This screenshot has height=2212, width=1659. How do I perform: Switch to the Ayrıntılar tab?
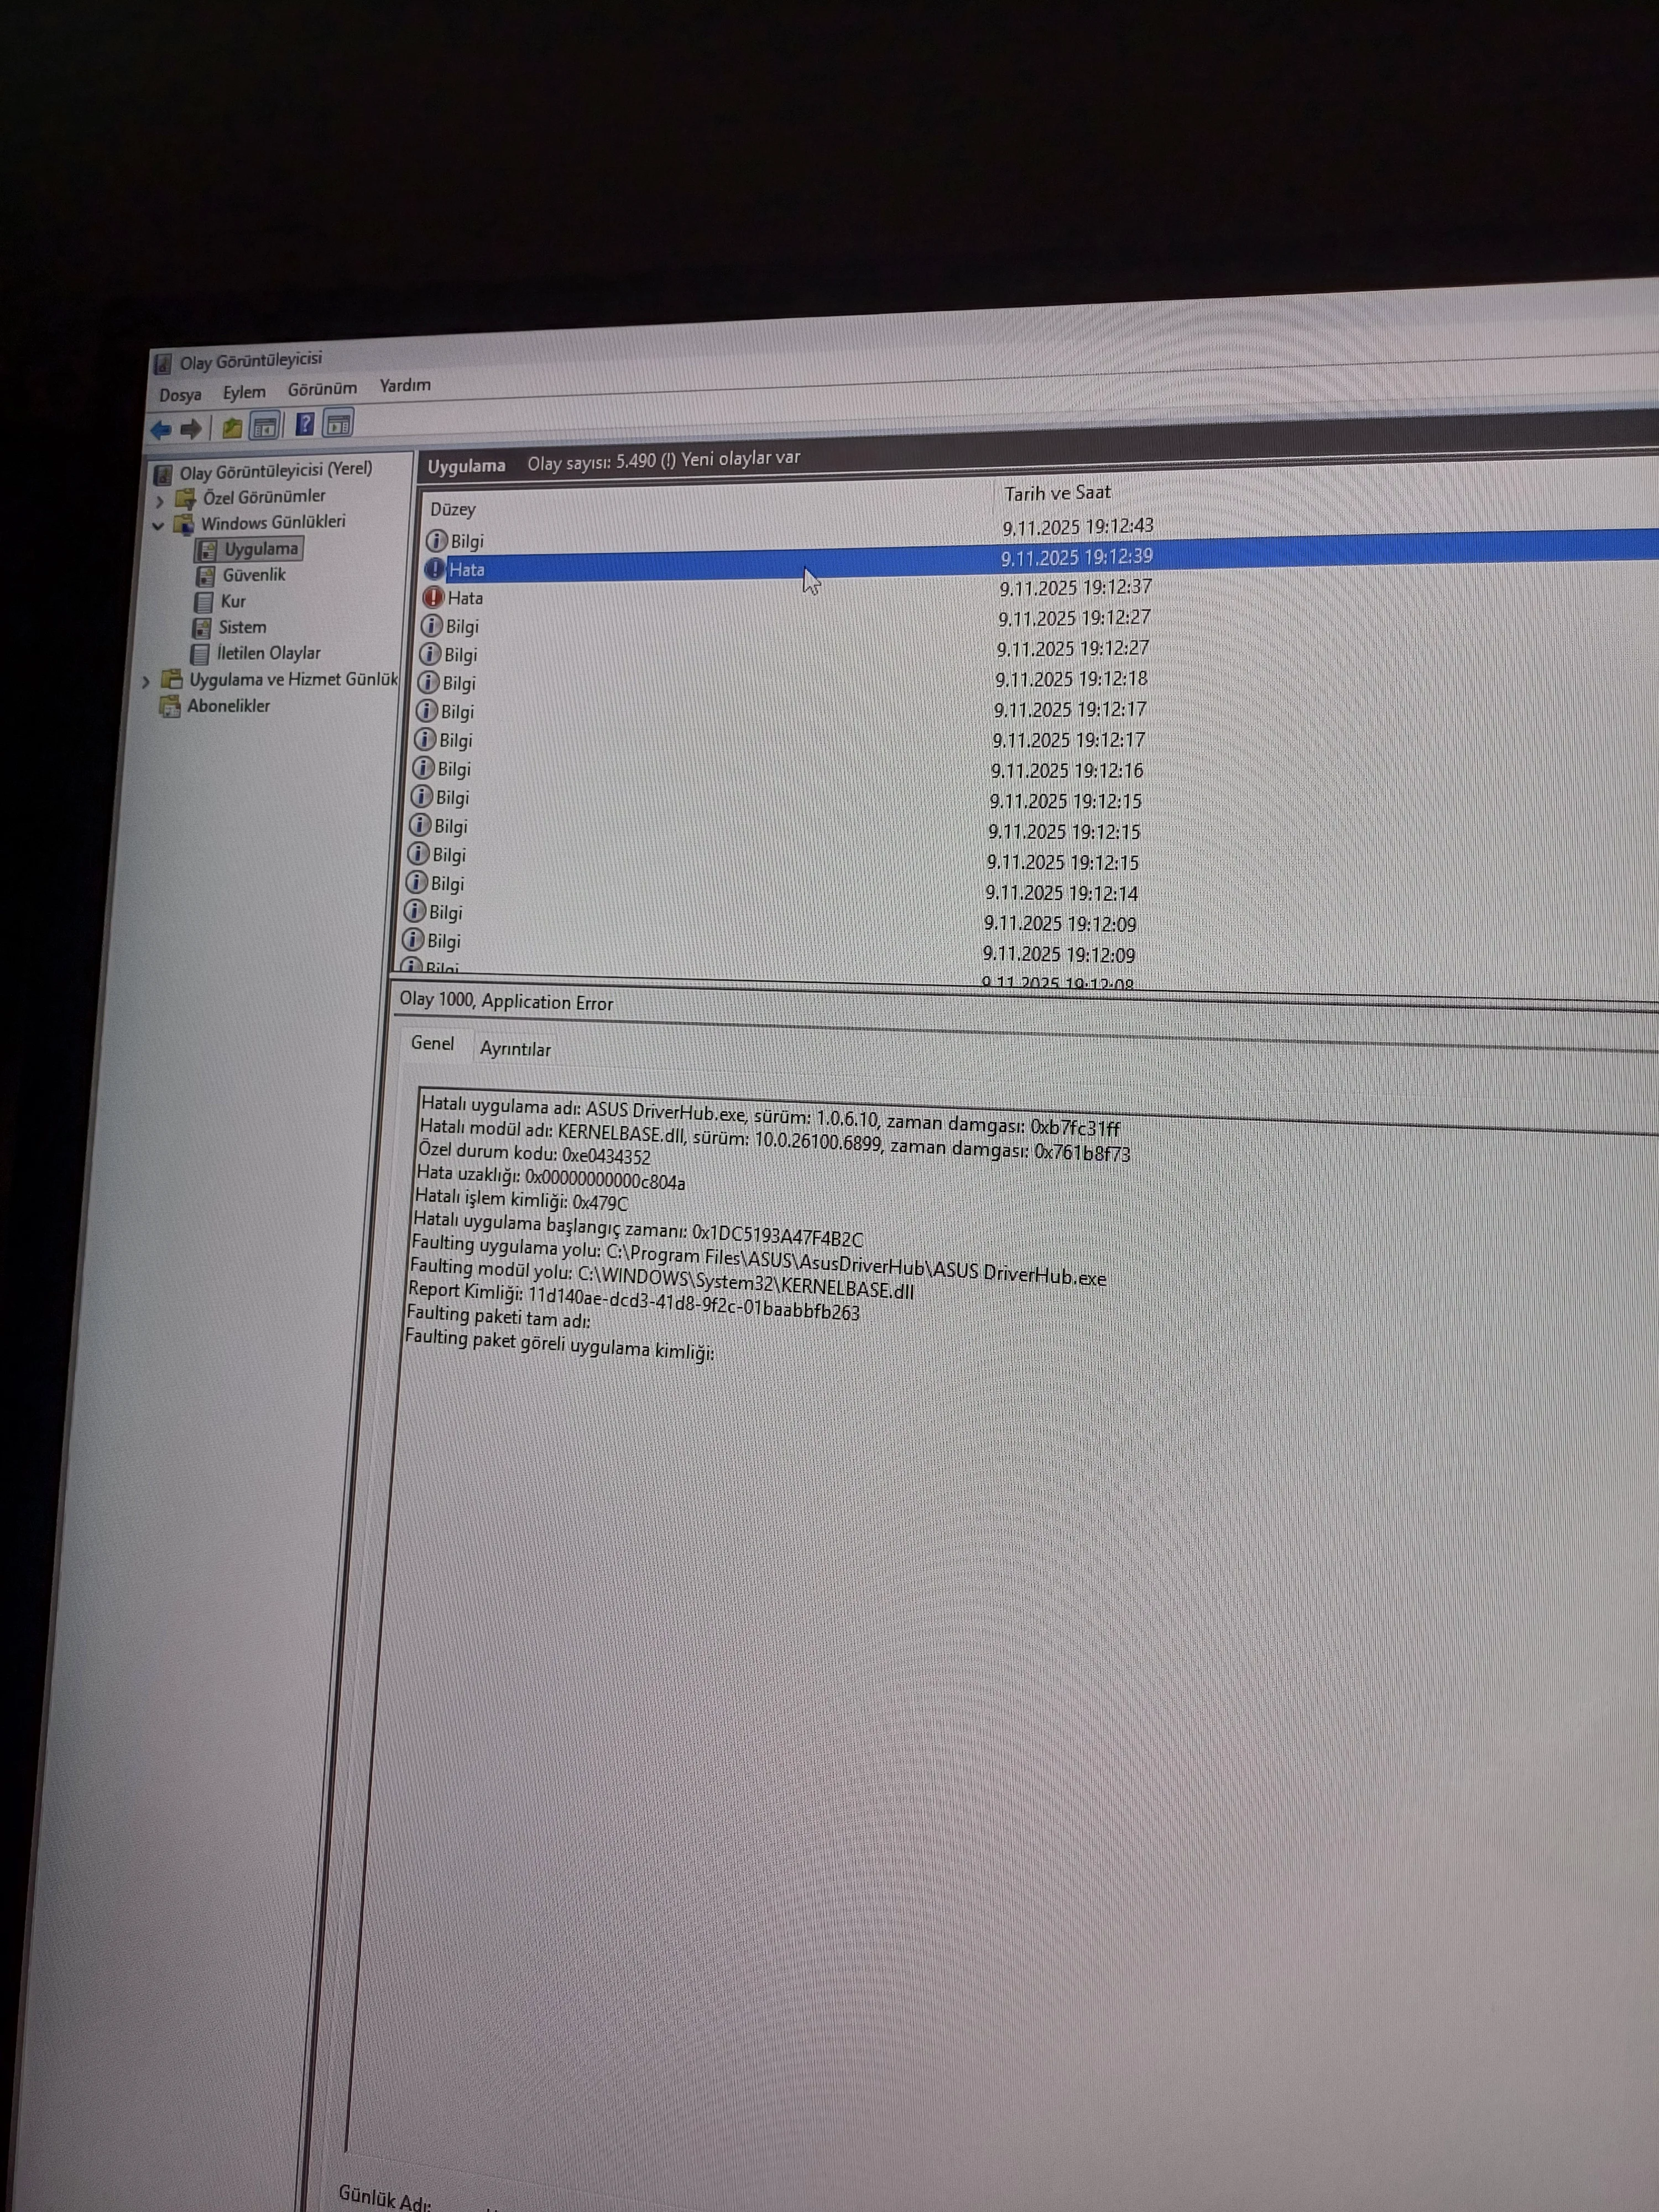pos(515,1049)
